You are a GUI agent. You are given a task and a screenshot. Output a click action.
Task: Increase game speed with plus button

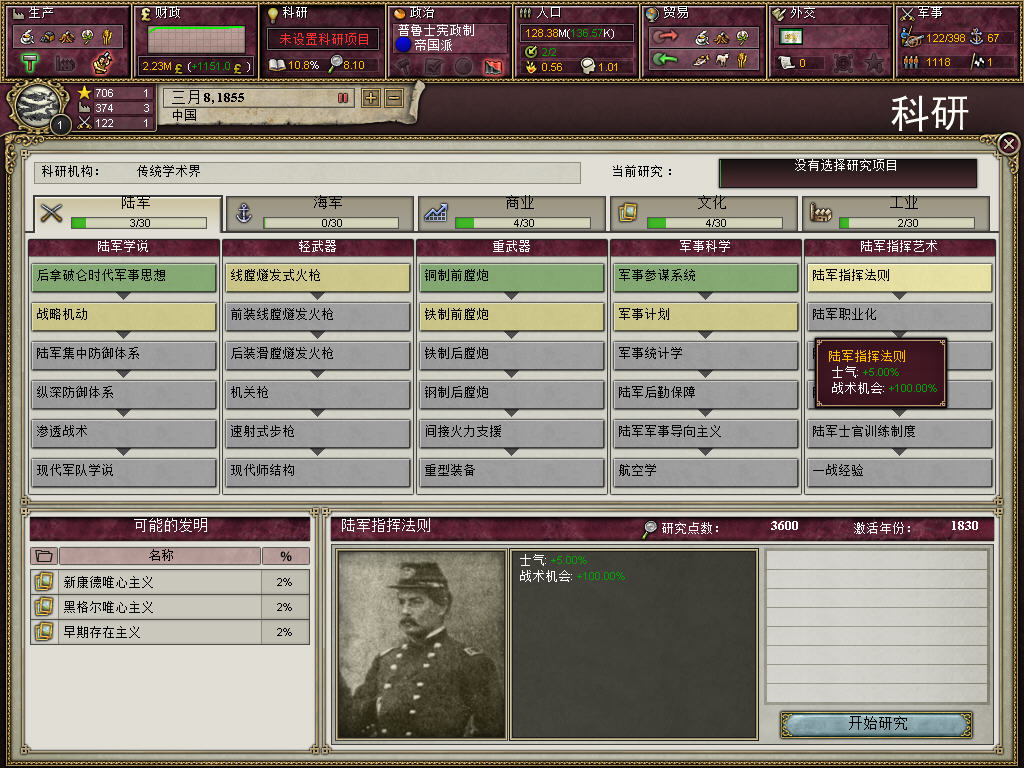click(x=371, y=98)
